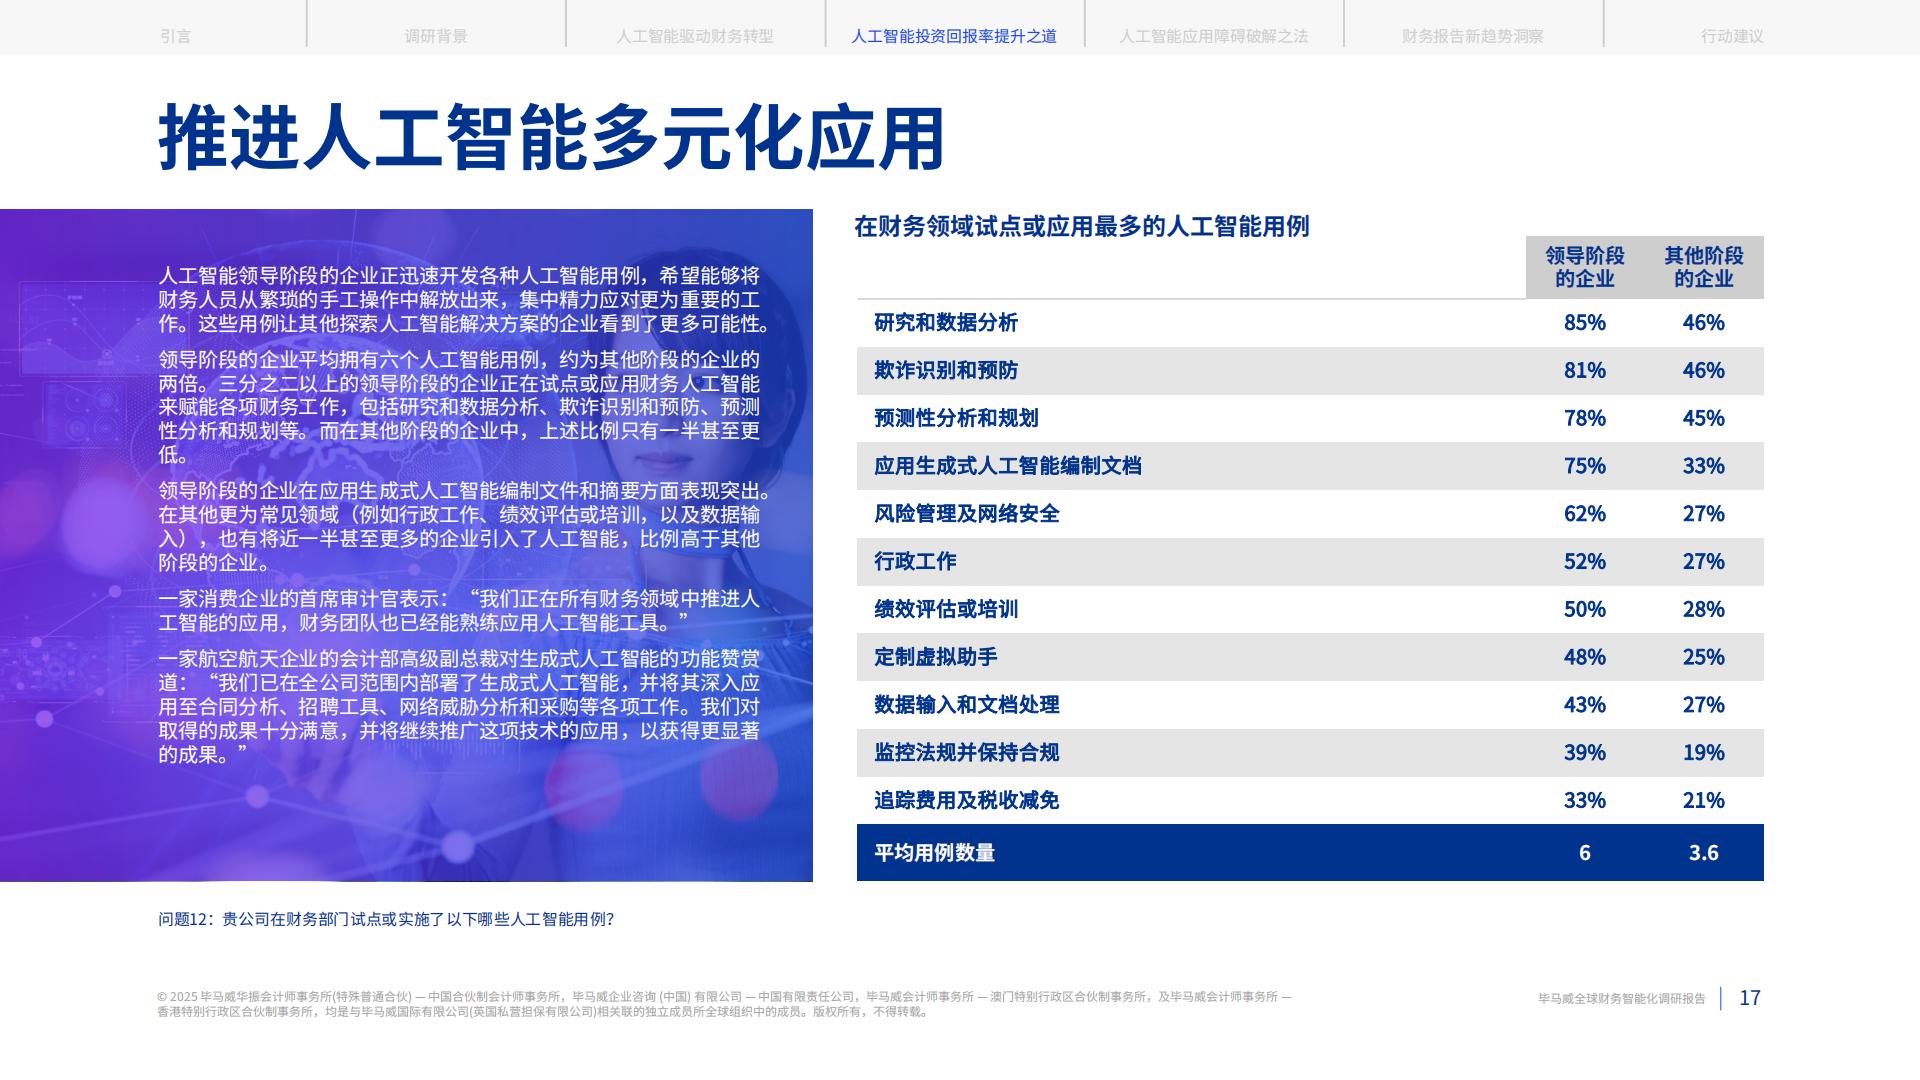Select the 领导阶段的企业 column header
The image size is (1920, 1080).
click(x=1584, y=267)
